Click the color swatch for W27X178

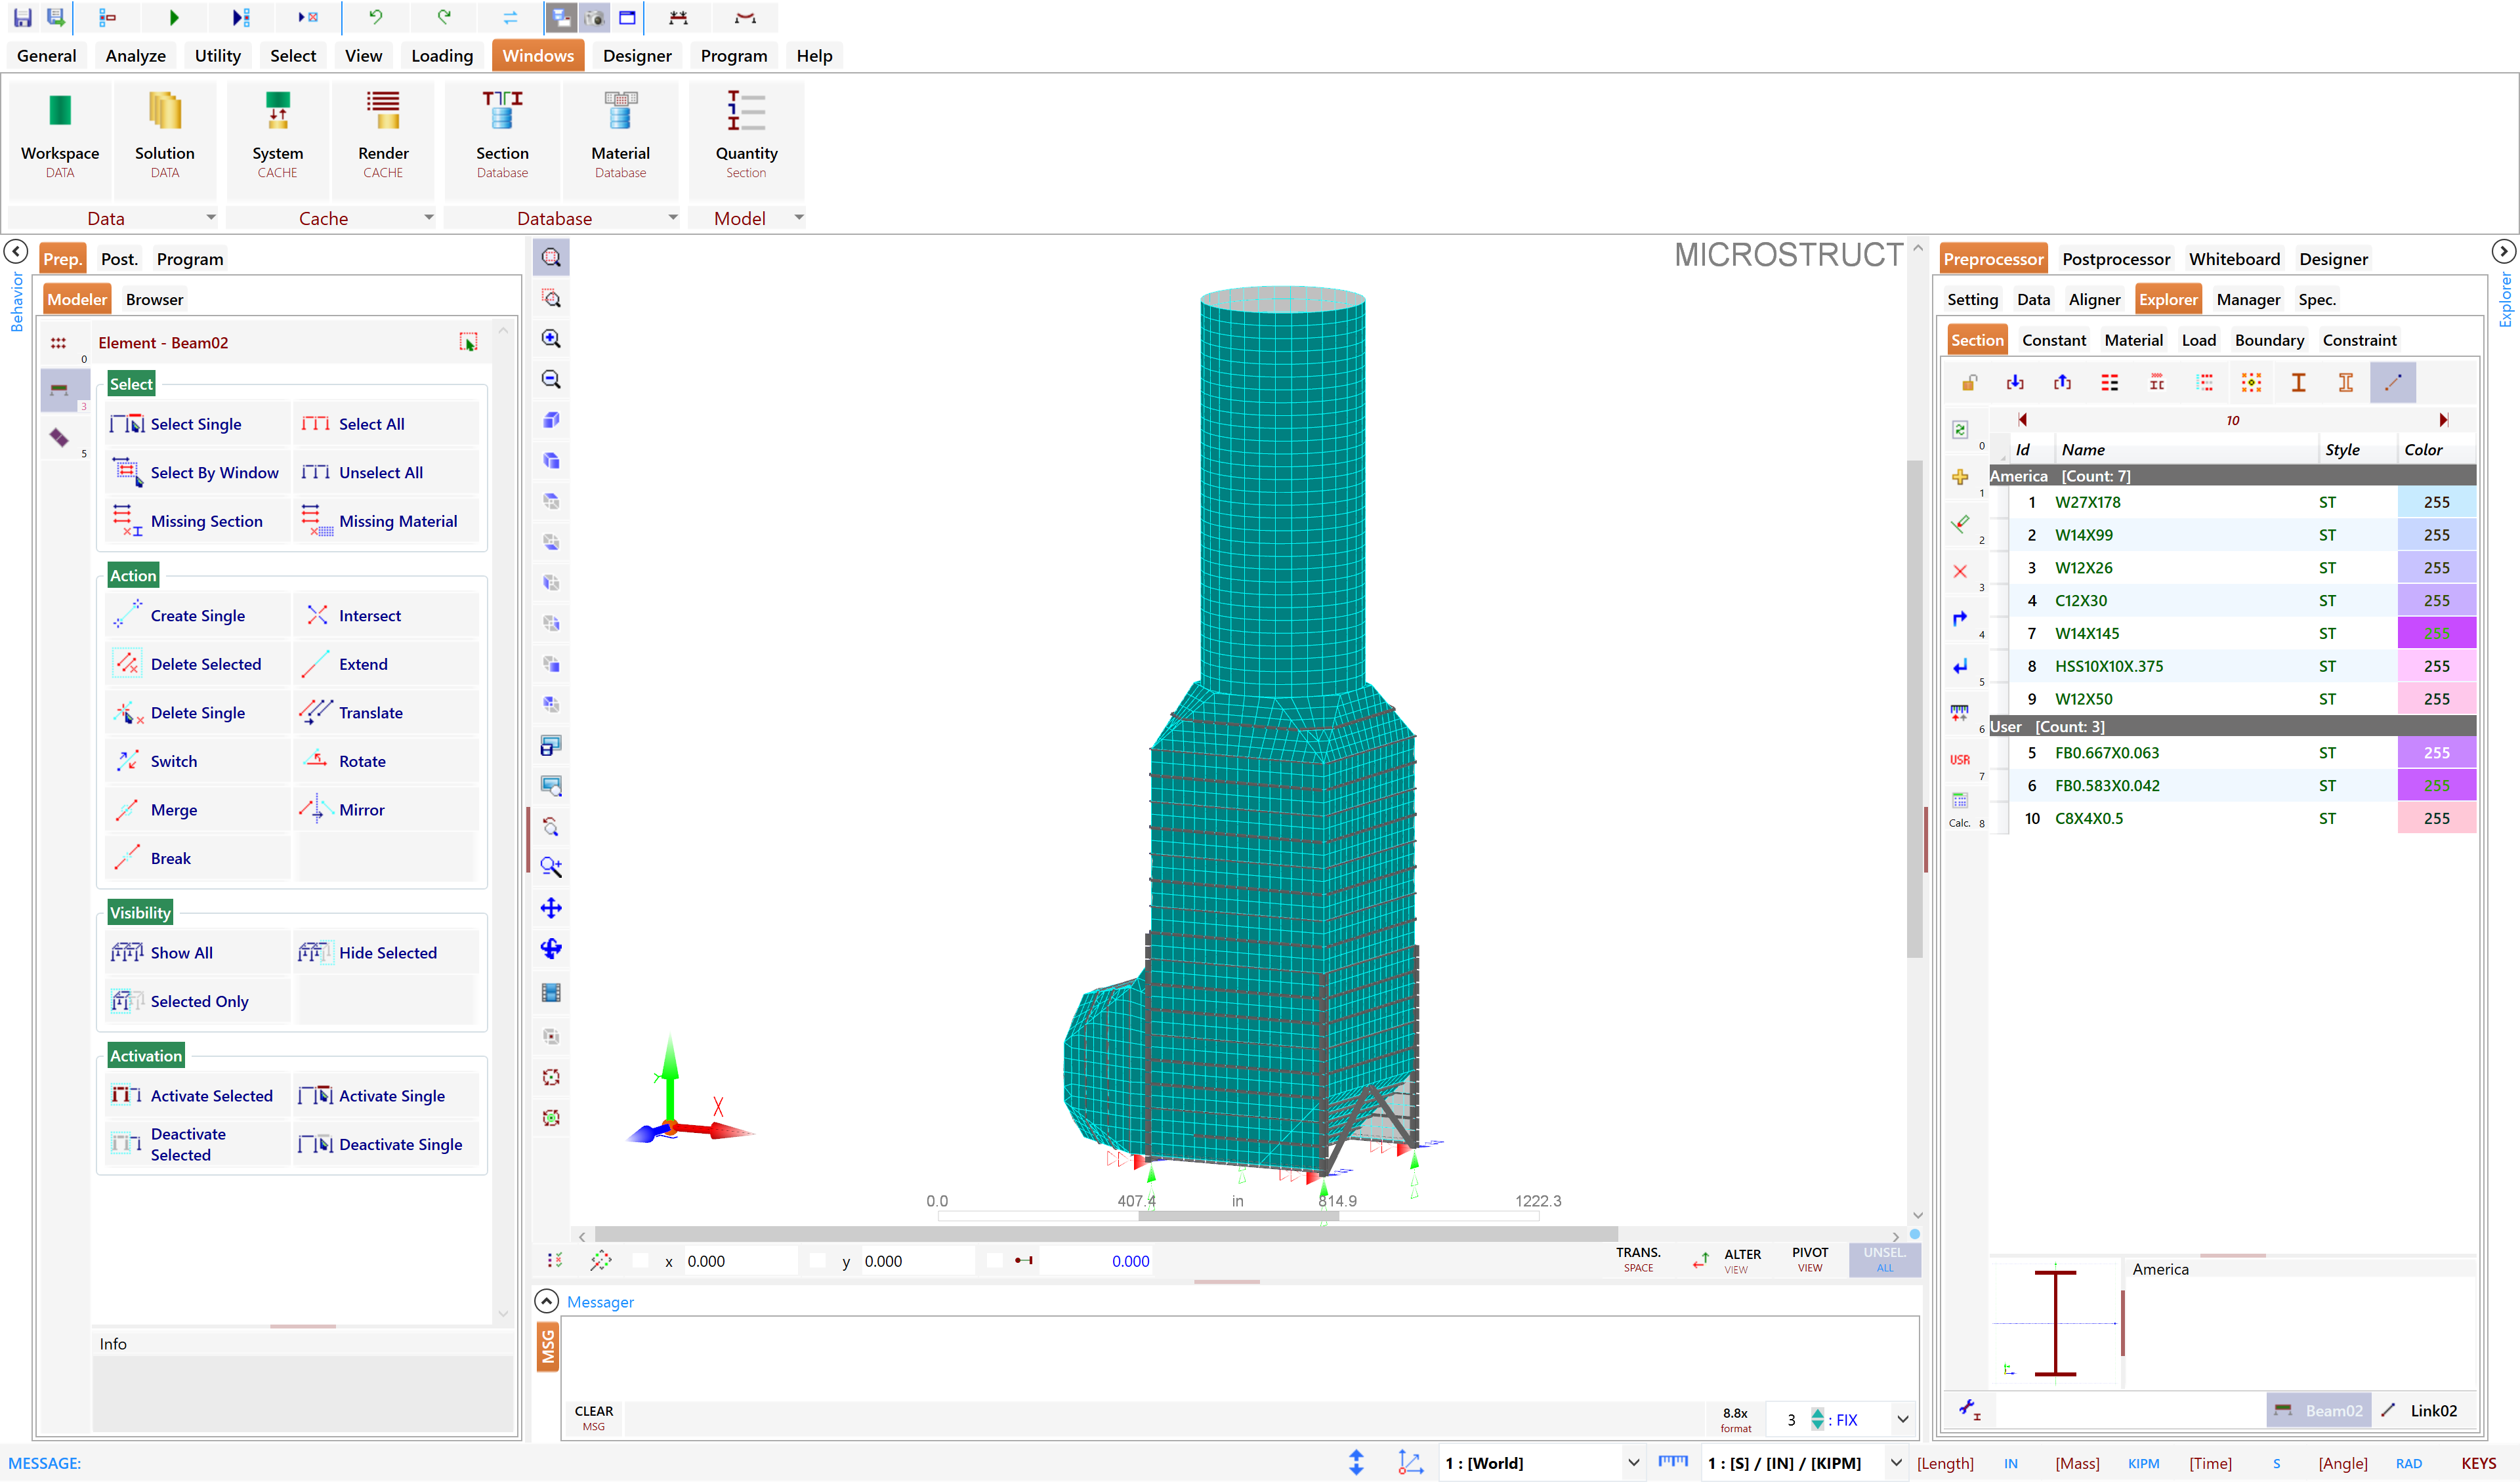pos(2436,502)
